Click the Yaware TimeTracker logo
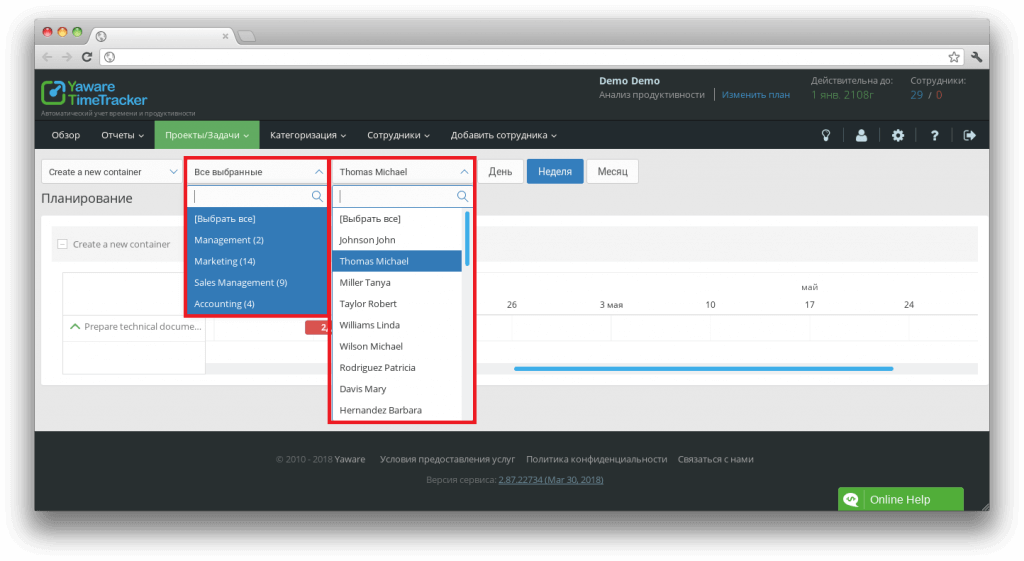This screenshot has width=1024, height=561. [94, 93]
